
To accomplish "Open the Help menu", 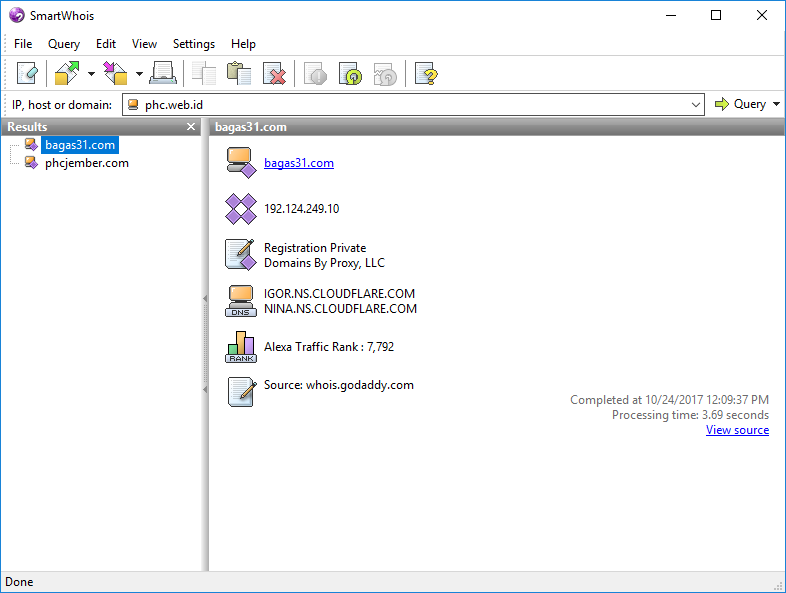I will point(243,44).
